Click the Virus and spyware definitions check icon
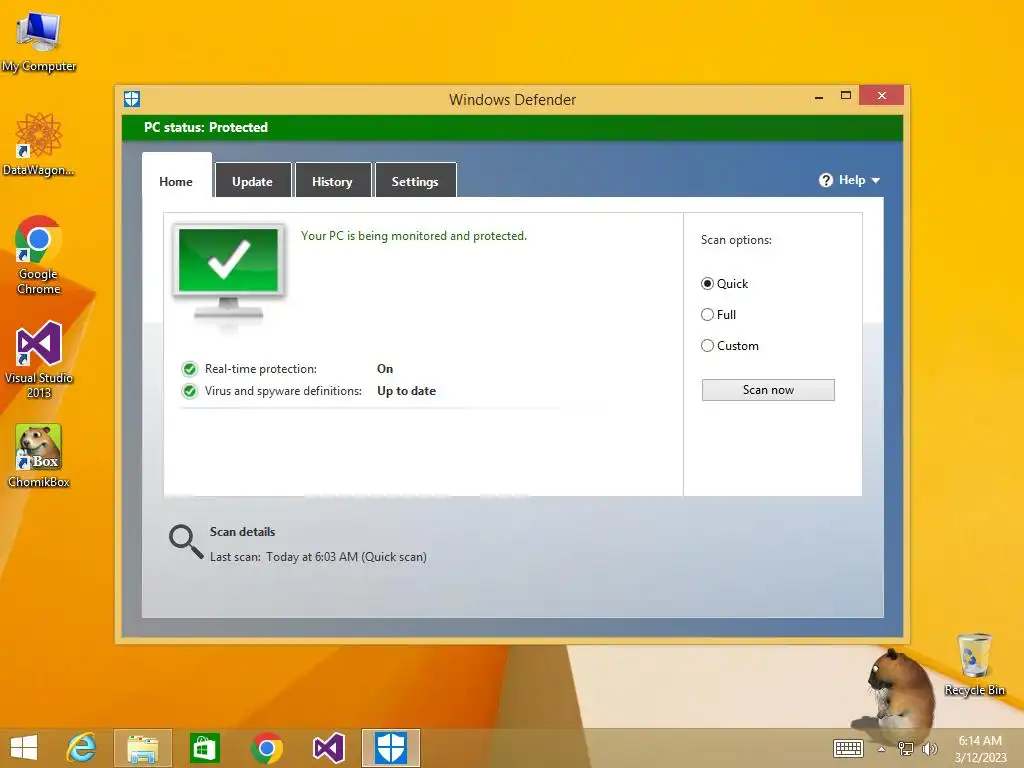Image resolution: width=1024 pixels, height=768 pixels. [189, 391]
